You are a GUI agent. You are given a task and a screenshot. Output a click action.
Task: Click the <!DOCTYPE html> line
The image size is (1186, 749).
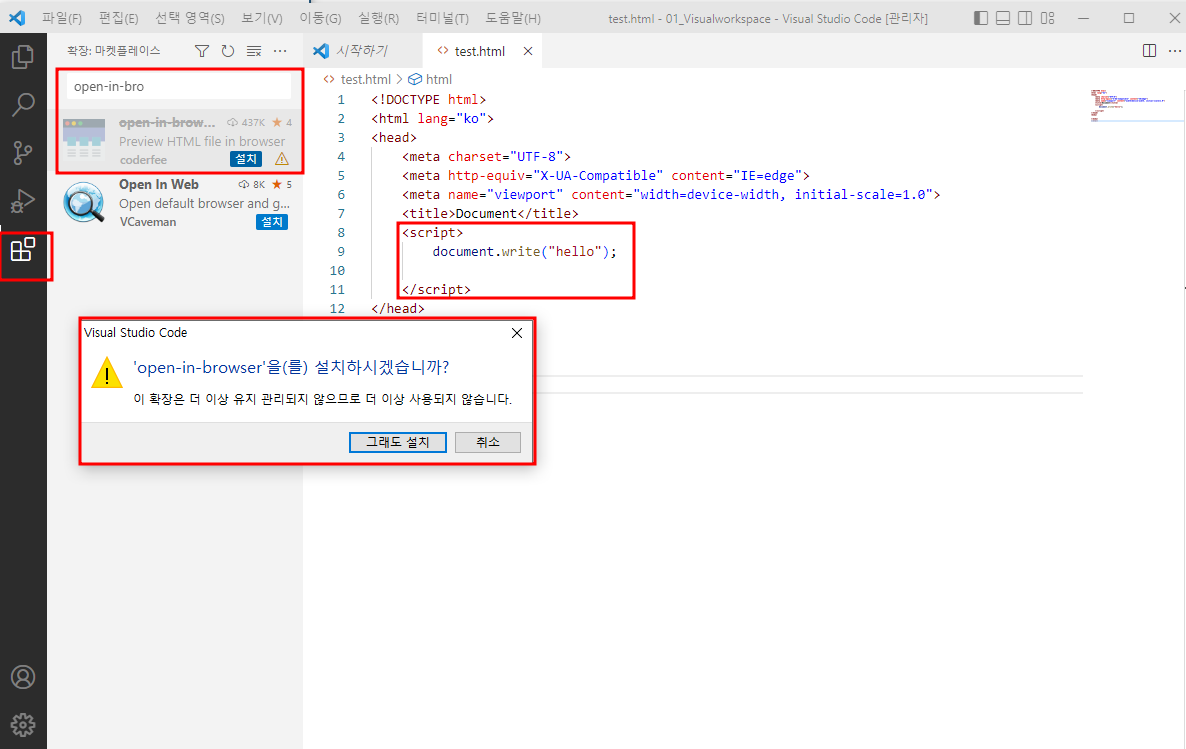pyautogui.click(x=428, y=99)
